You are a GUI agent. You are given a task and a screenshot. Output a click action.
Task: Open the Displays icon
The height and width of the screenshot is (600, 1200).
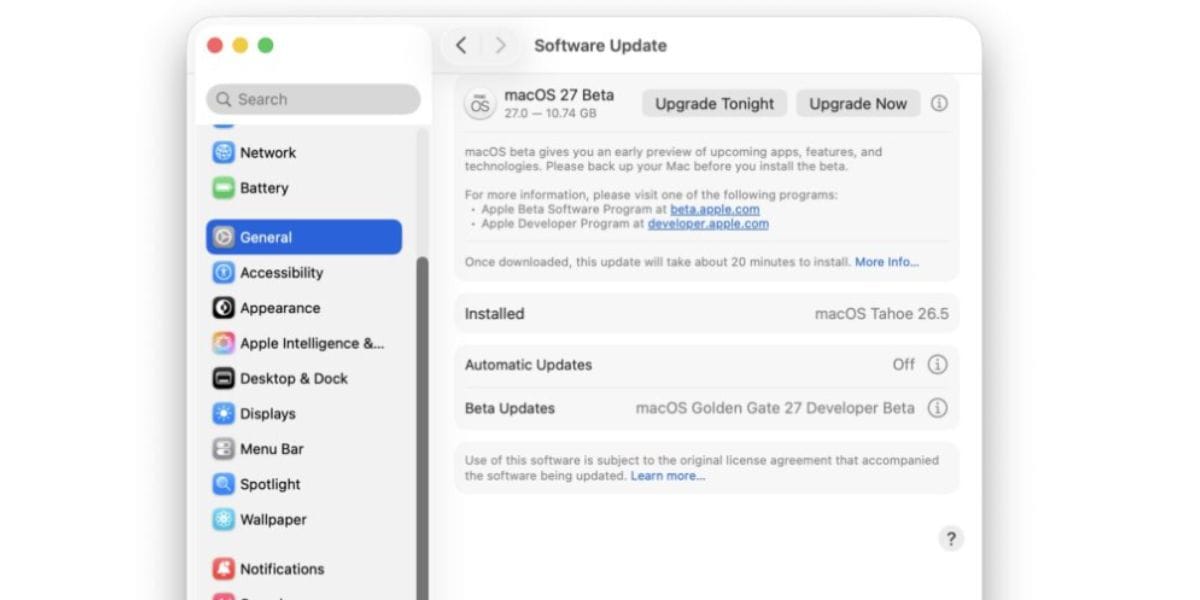pos(223,414)
